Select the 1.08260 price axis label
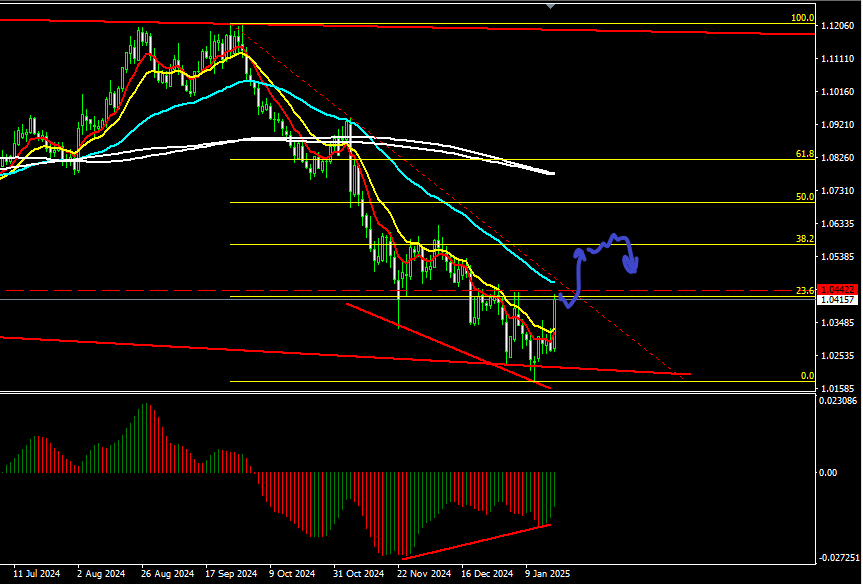 [840, 157]
